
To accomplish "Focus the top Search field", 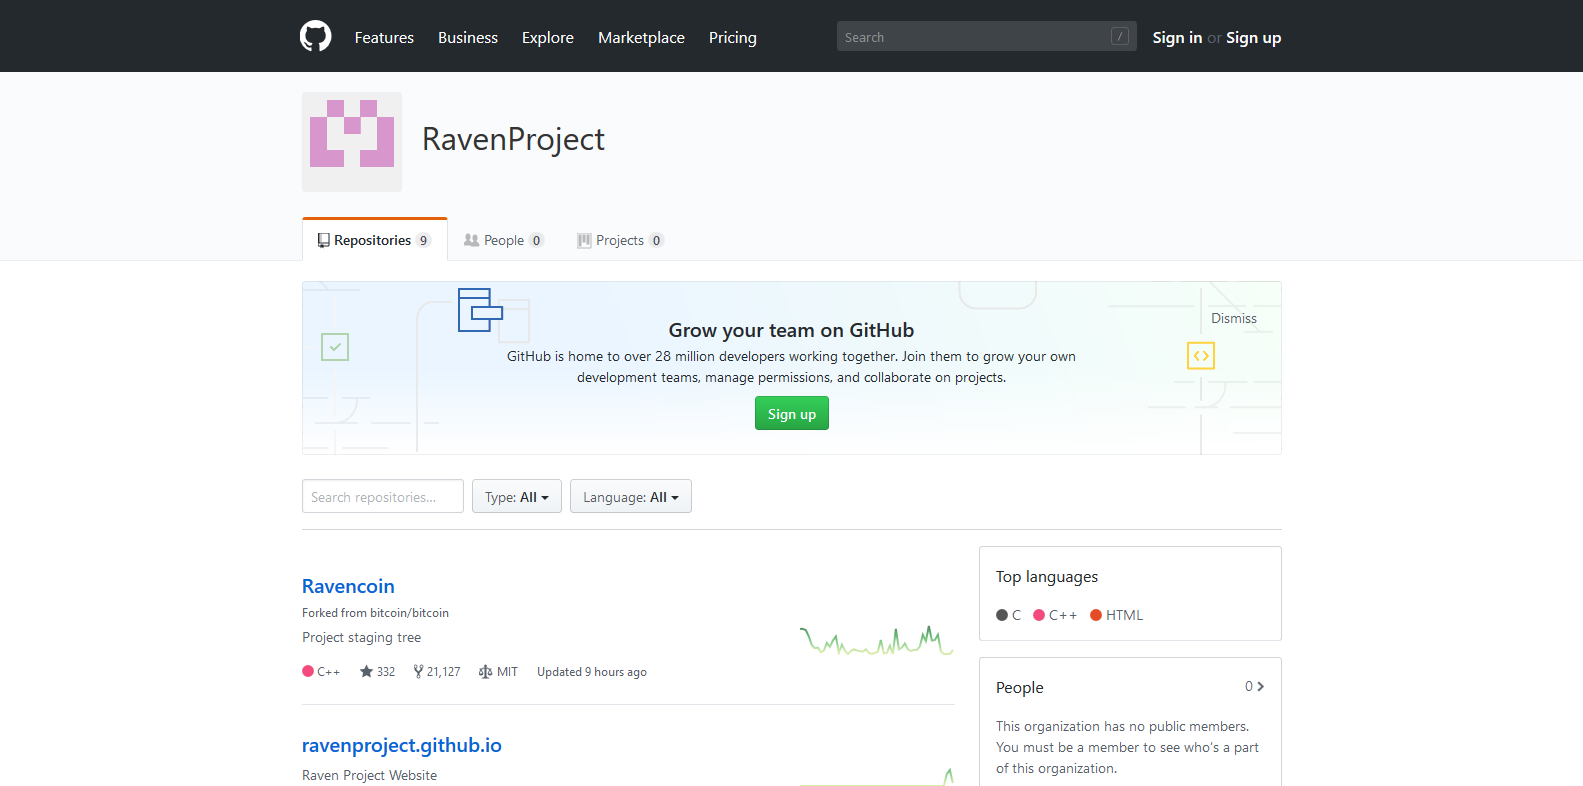I will coord(986,37).
